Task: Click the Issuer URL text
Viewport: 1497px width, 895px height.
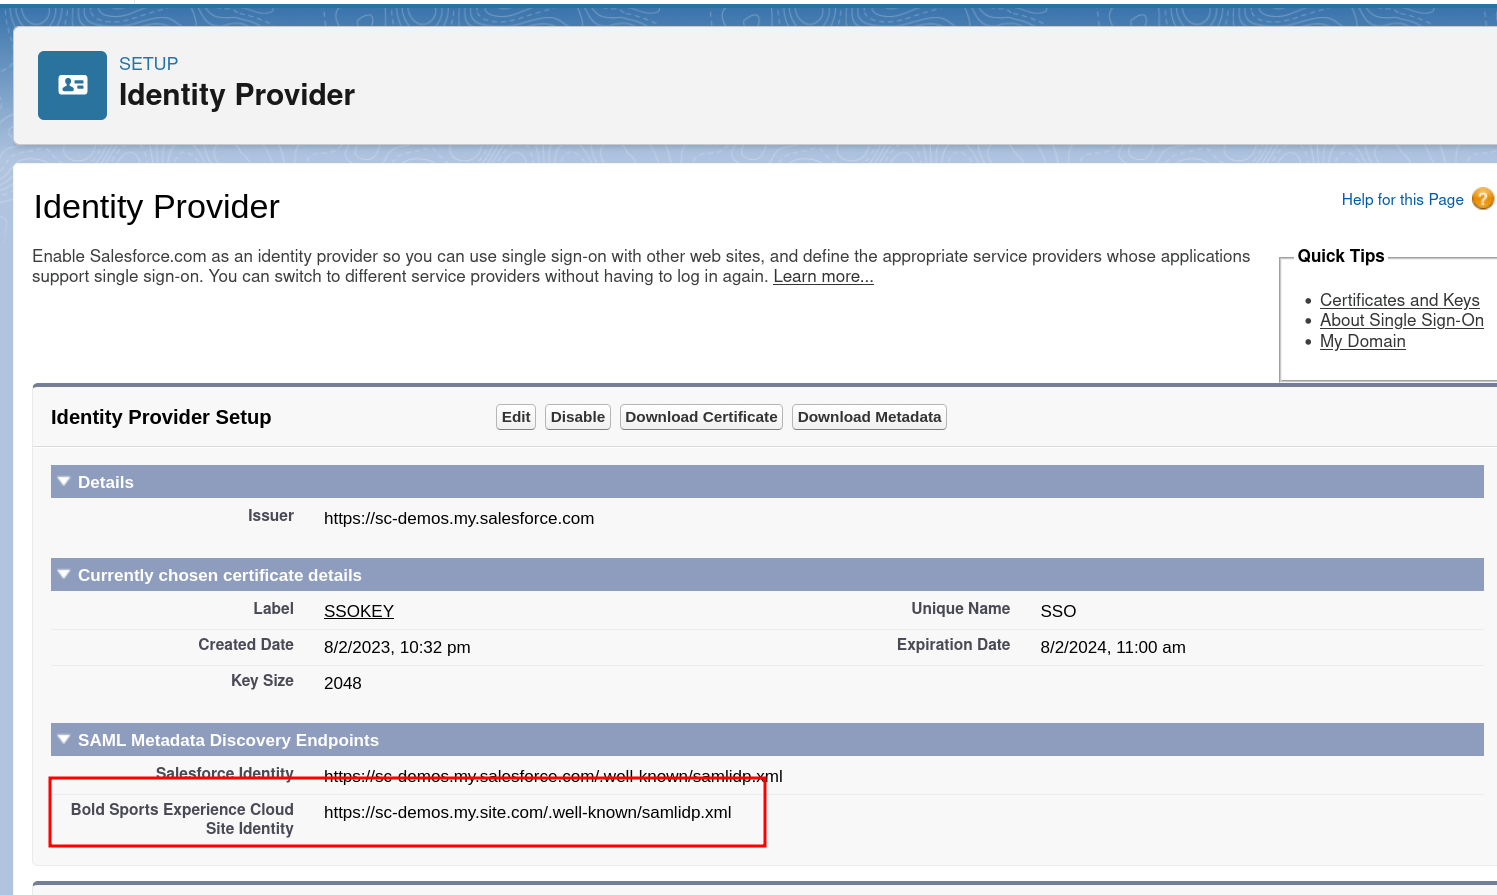Action: (x=459, y=518)
